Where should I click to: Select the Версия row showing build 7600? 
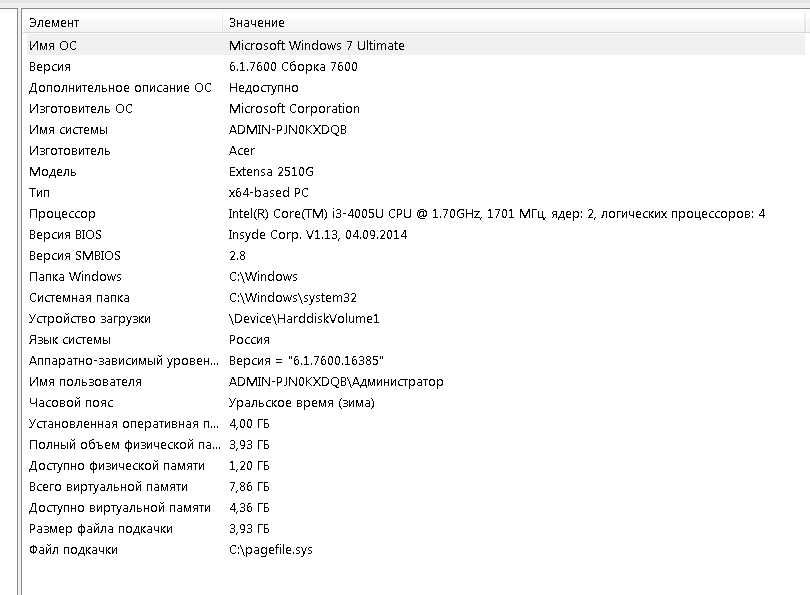(415, 67)
